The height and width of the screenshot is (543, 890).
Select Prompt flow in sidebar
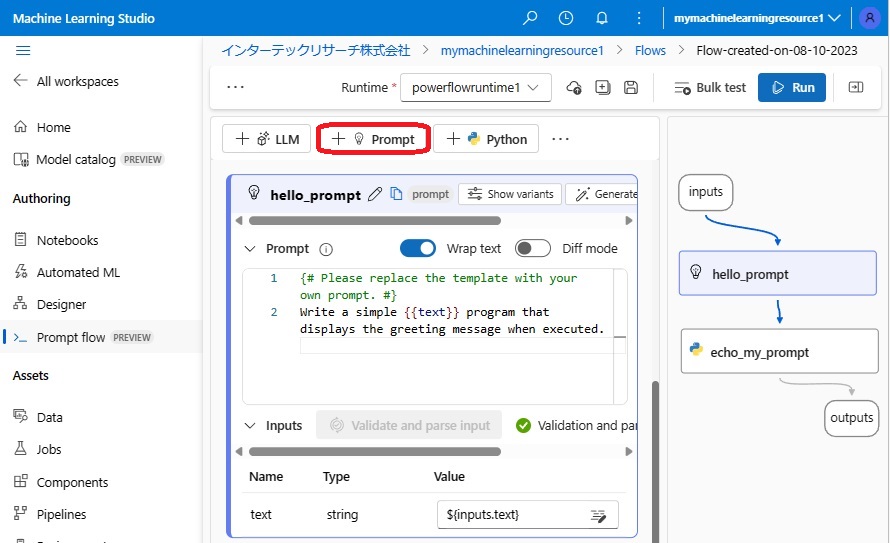click(101, 337)
